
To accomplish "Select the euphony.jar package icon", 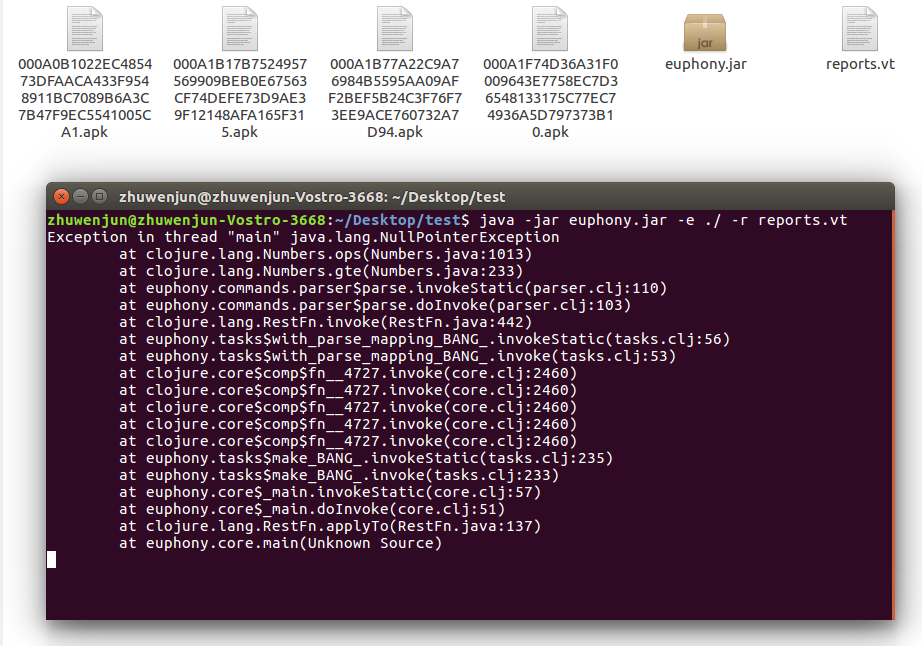I will pos(705,32).
